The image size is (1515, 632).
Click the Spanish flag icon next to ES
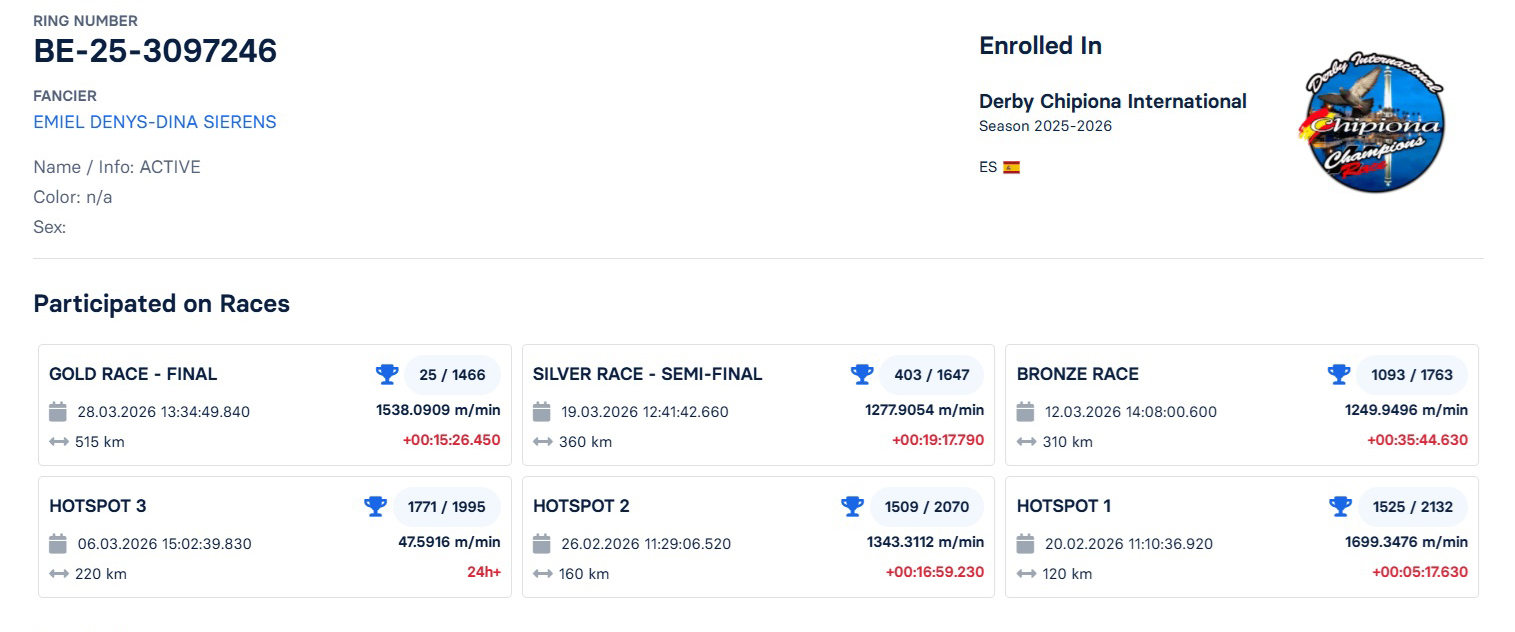pos(1011,167)
